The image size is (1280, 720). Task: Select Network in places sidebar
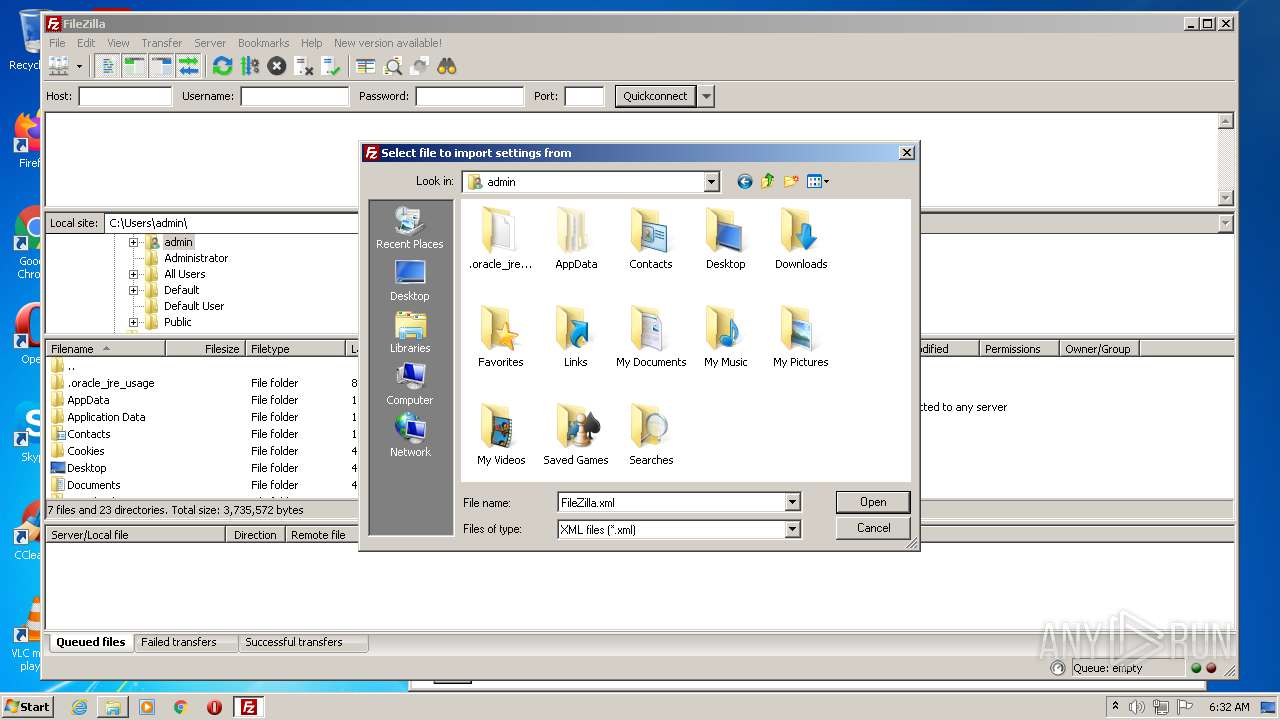(x=410, y=437)
